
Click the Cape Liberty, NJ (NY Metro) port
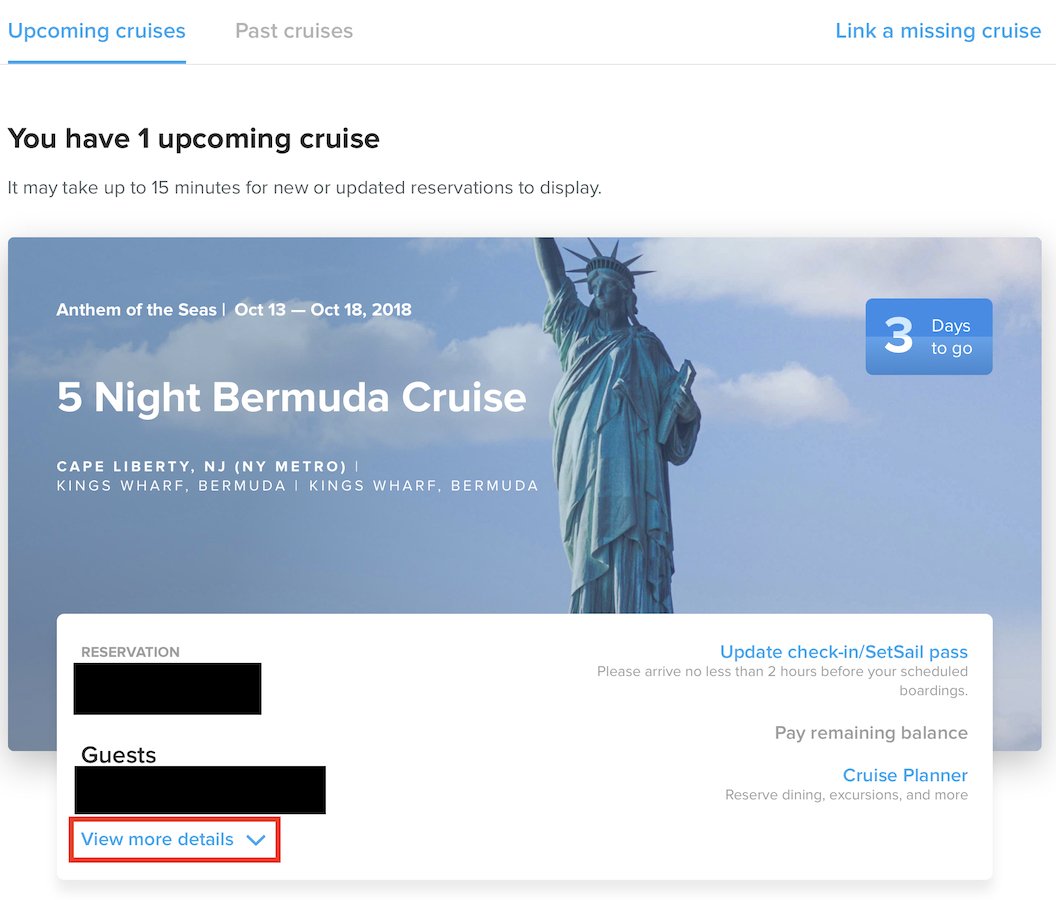tap(201, 466)
